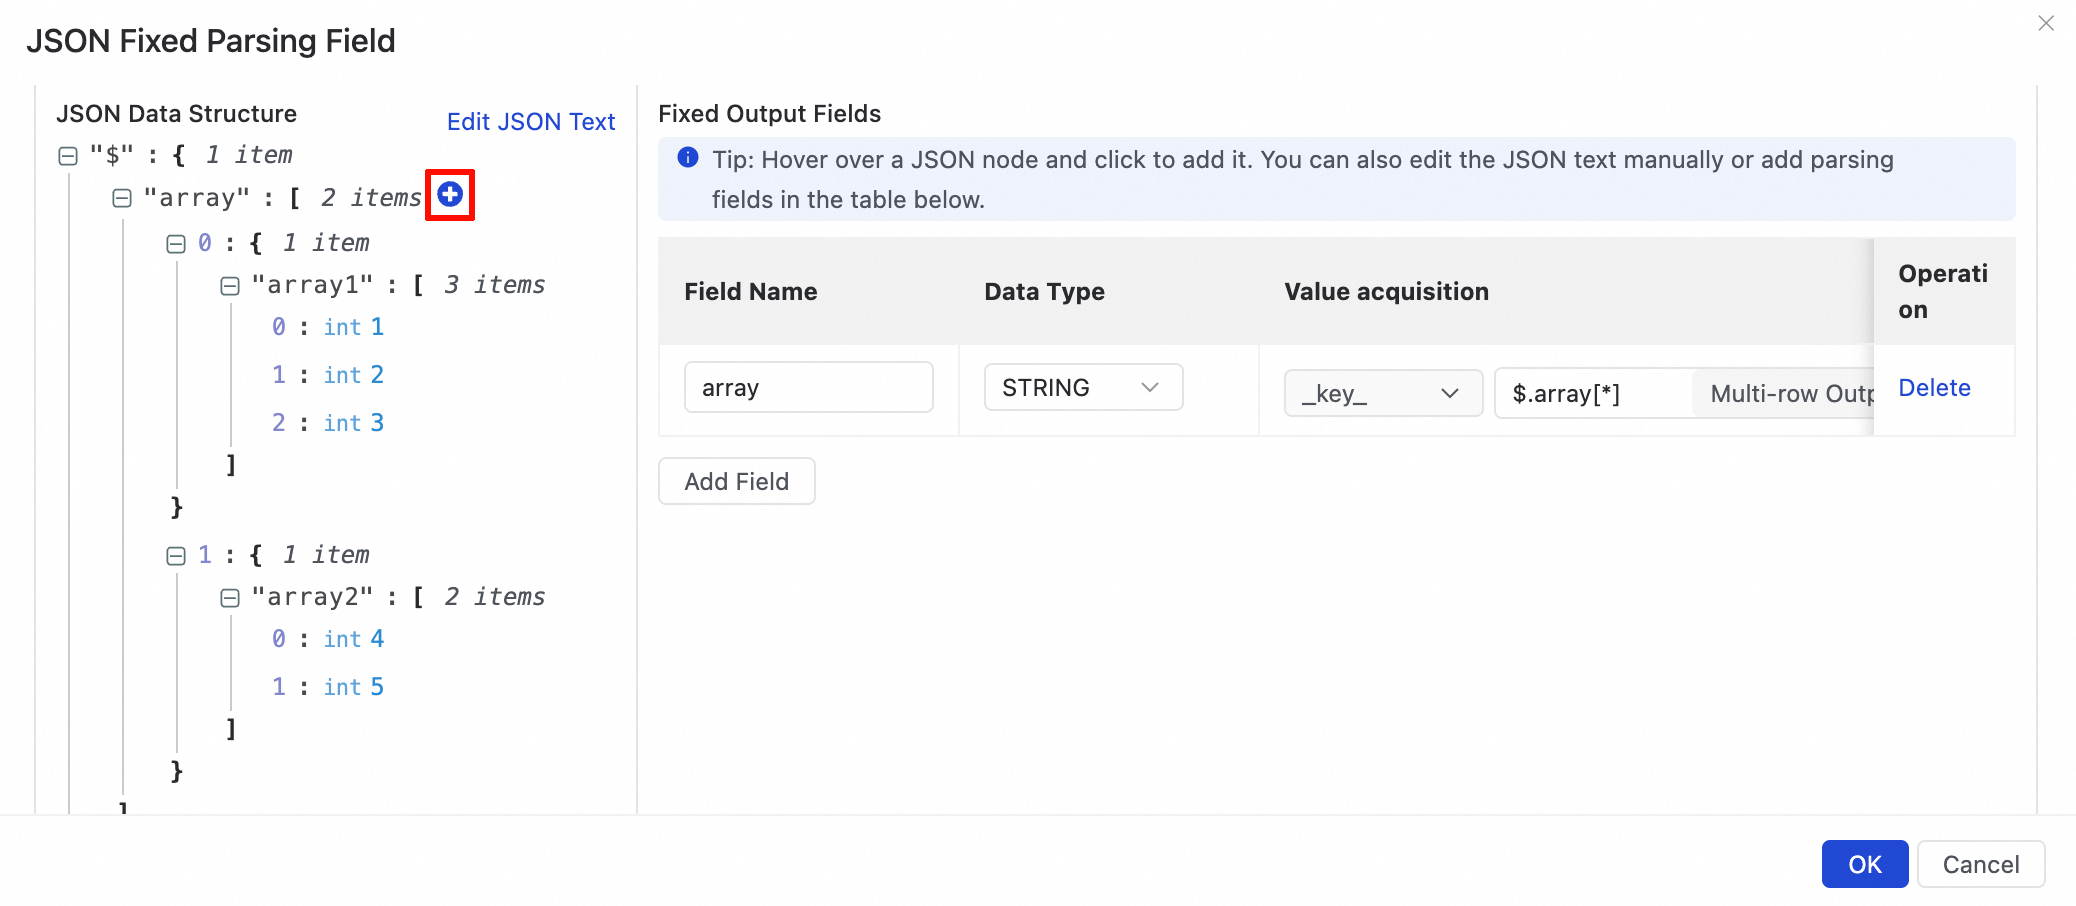This screenshot has height=906, width=2076.
Task: Open the _key_ value acquisition dropdown
Action: (x=1382, y=393)
